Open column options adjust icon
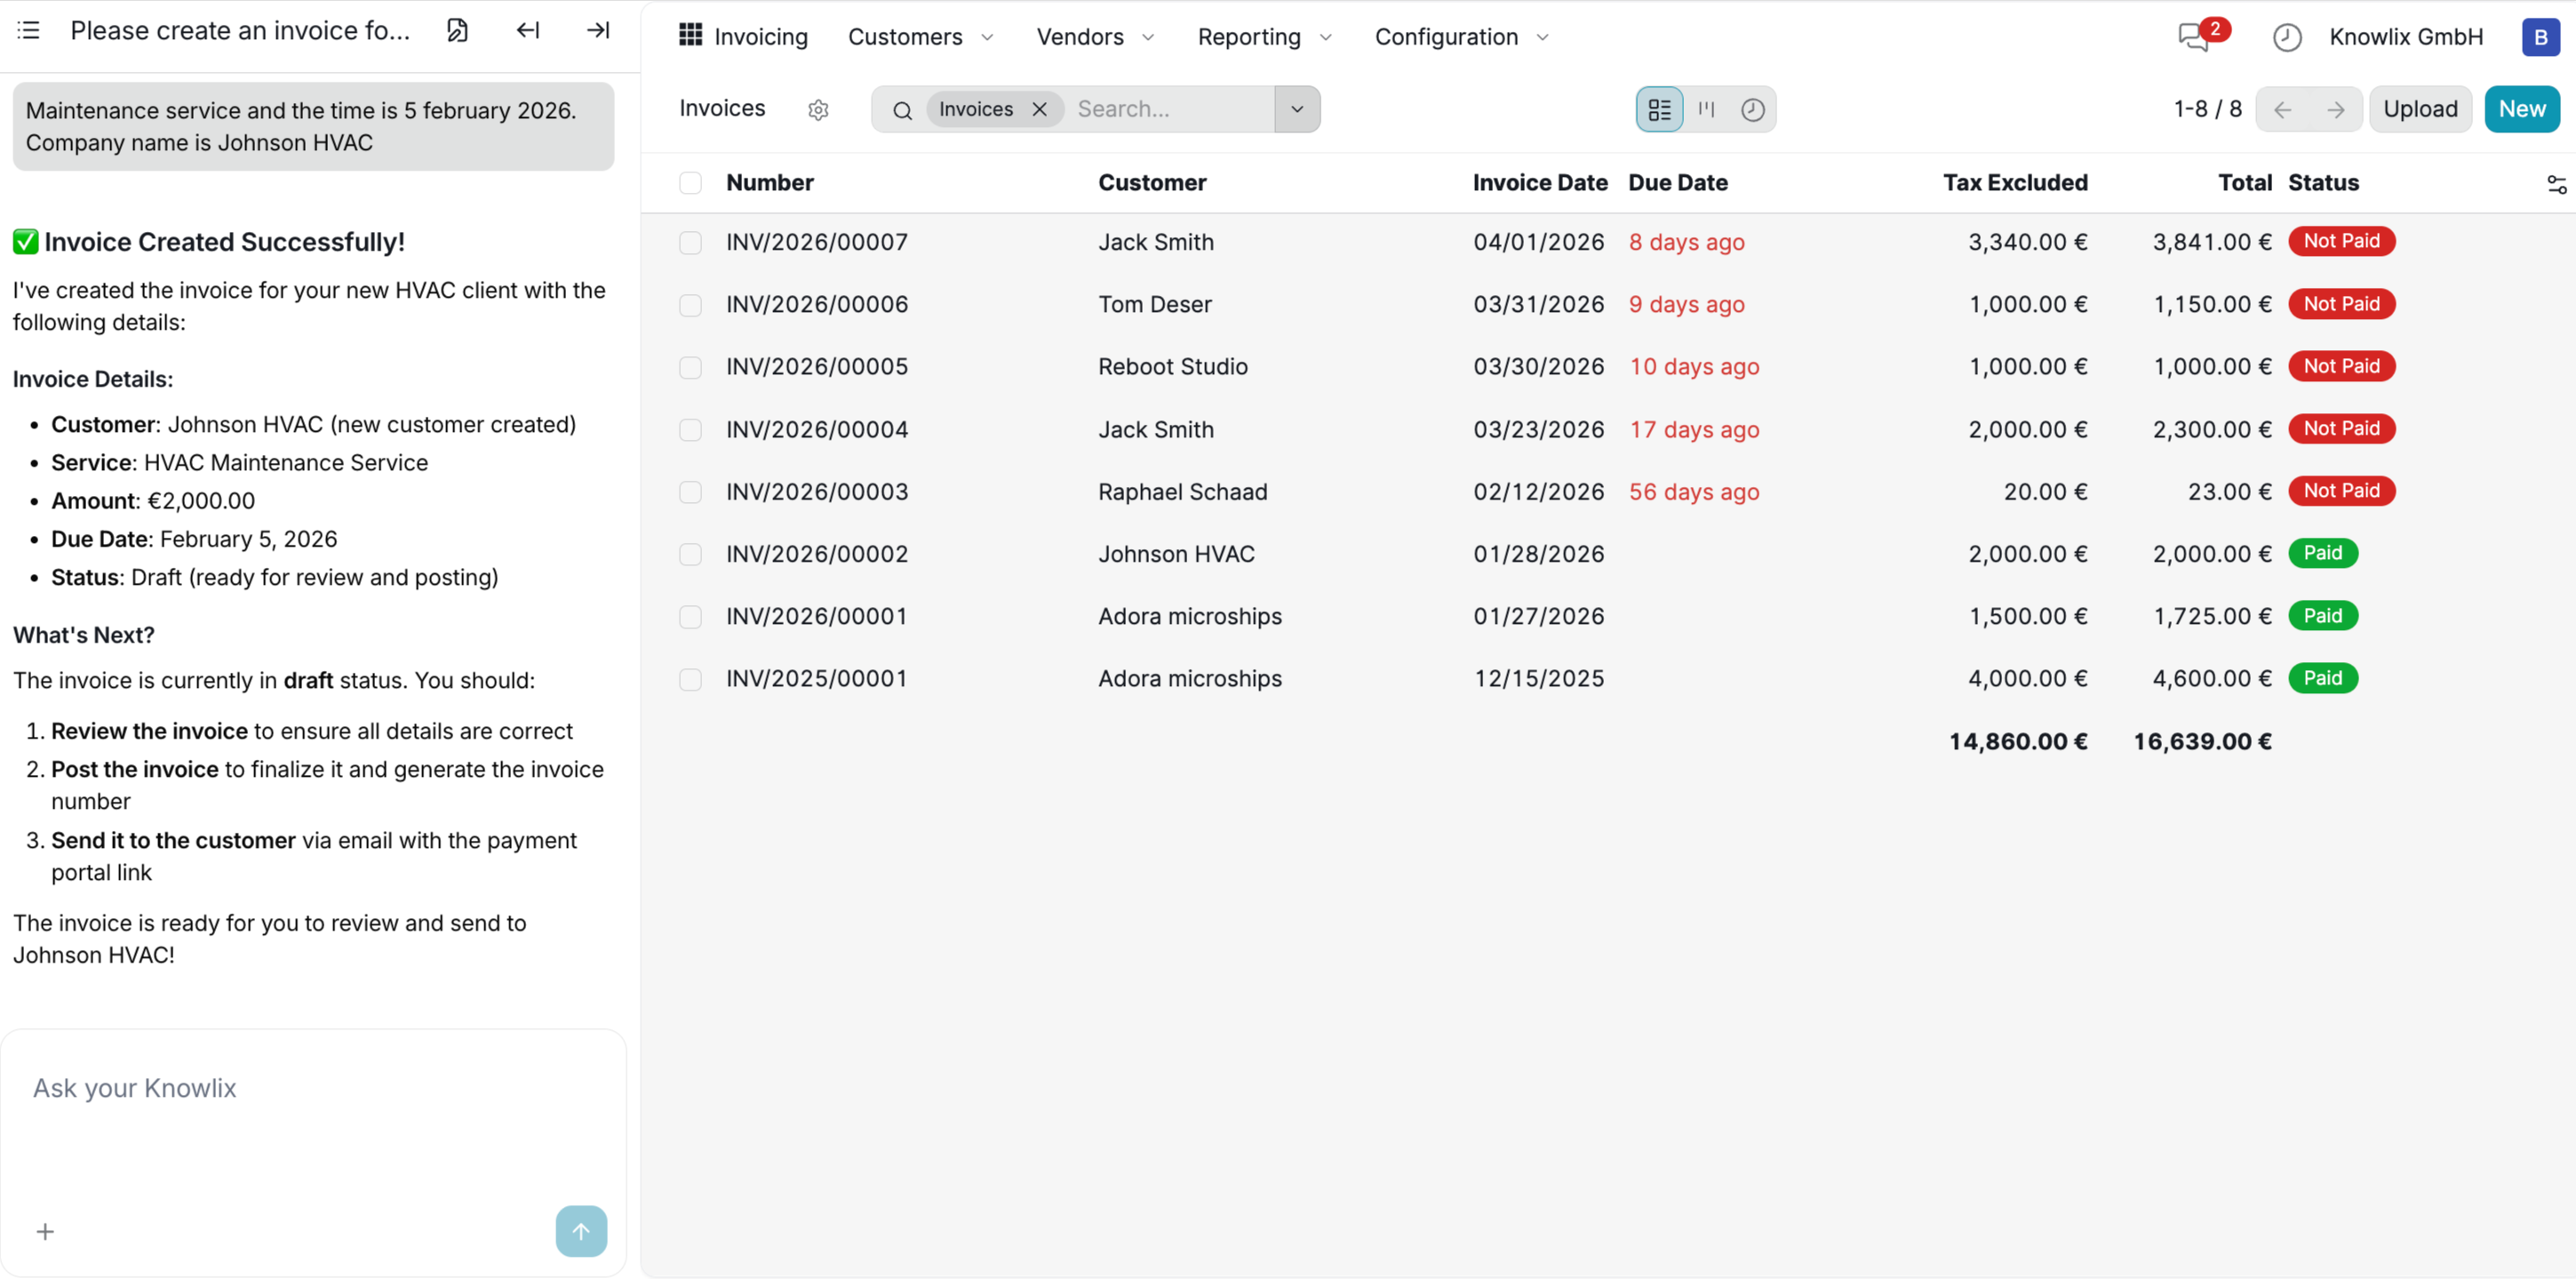Image resolution: width=2576 pixels, height=1279 pixels. pyautogui.click(x=2556, y=184)
